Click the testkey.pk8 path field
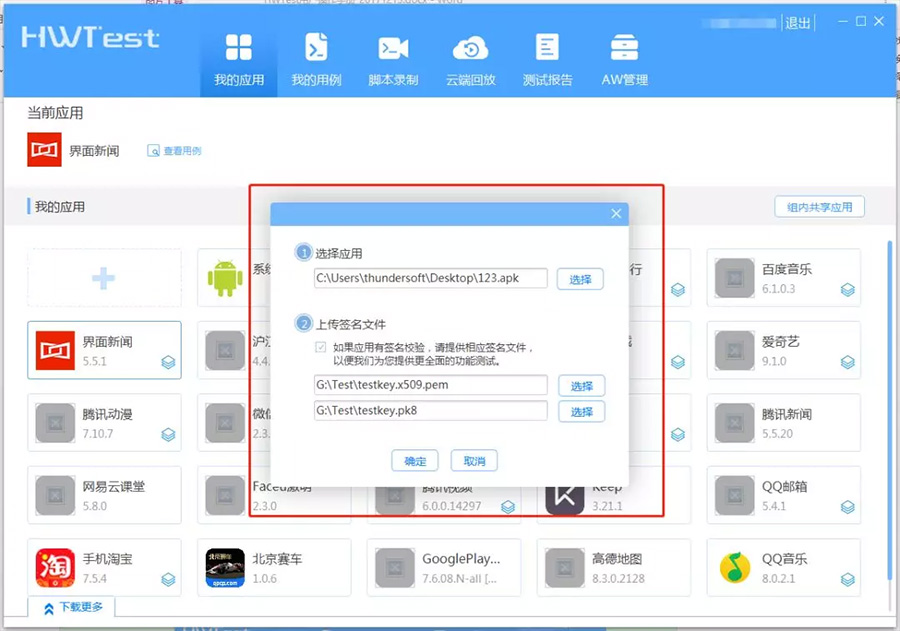 pos(430,411)
